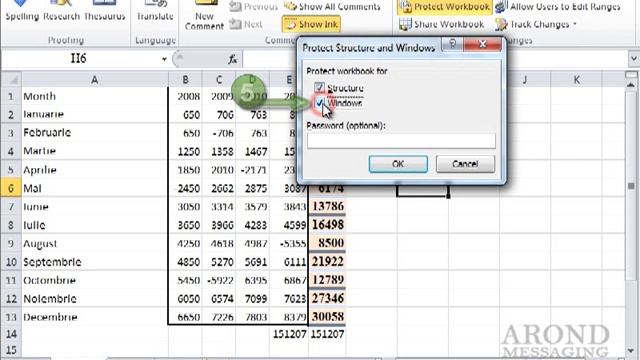
Task: Select row 14 header
Action: (11, 334)
